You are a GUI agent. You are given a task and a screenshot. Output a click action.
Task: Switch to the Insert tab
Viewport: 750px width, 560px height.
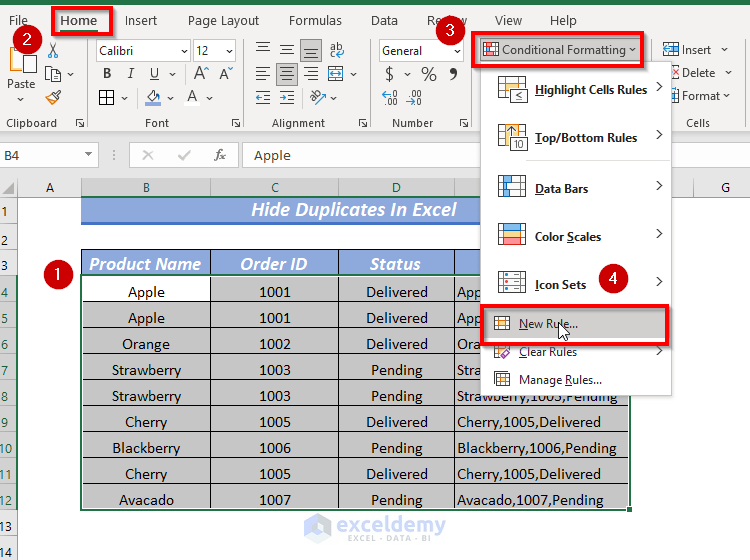141,21
